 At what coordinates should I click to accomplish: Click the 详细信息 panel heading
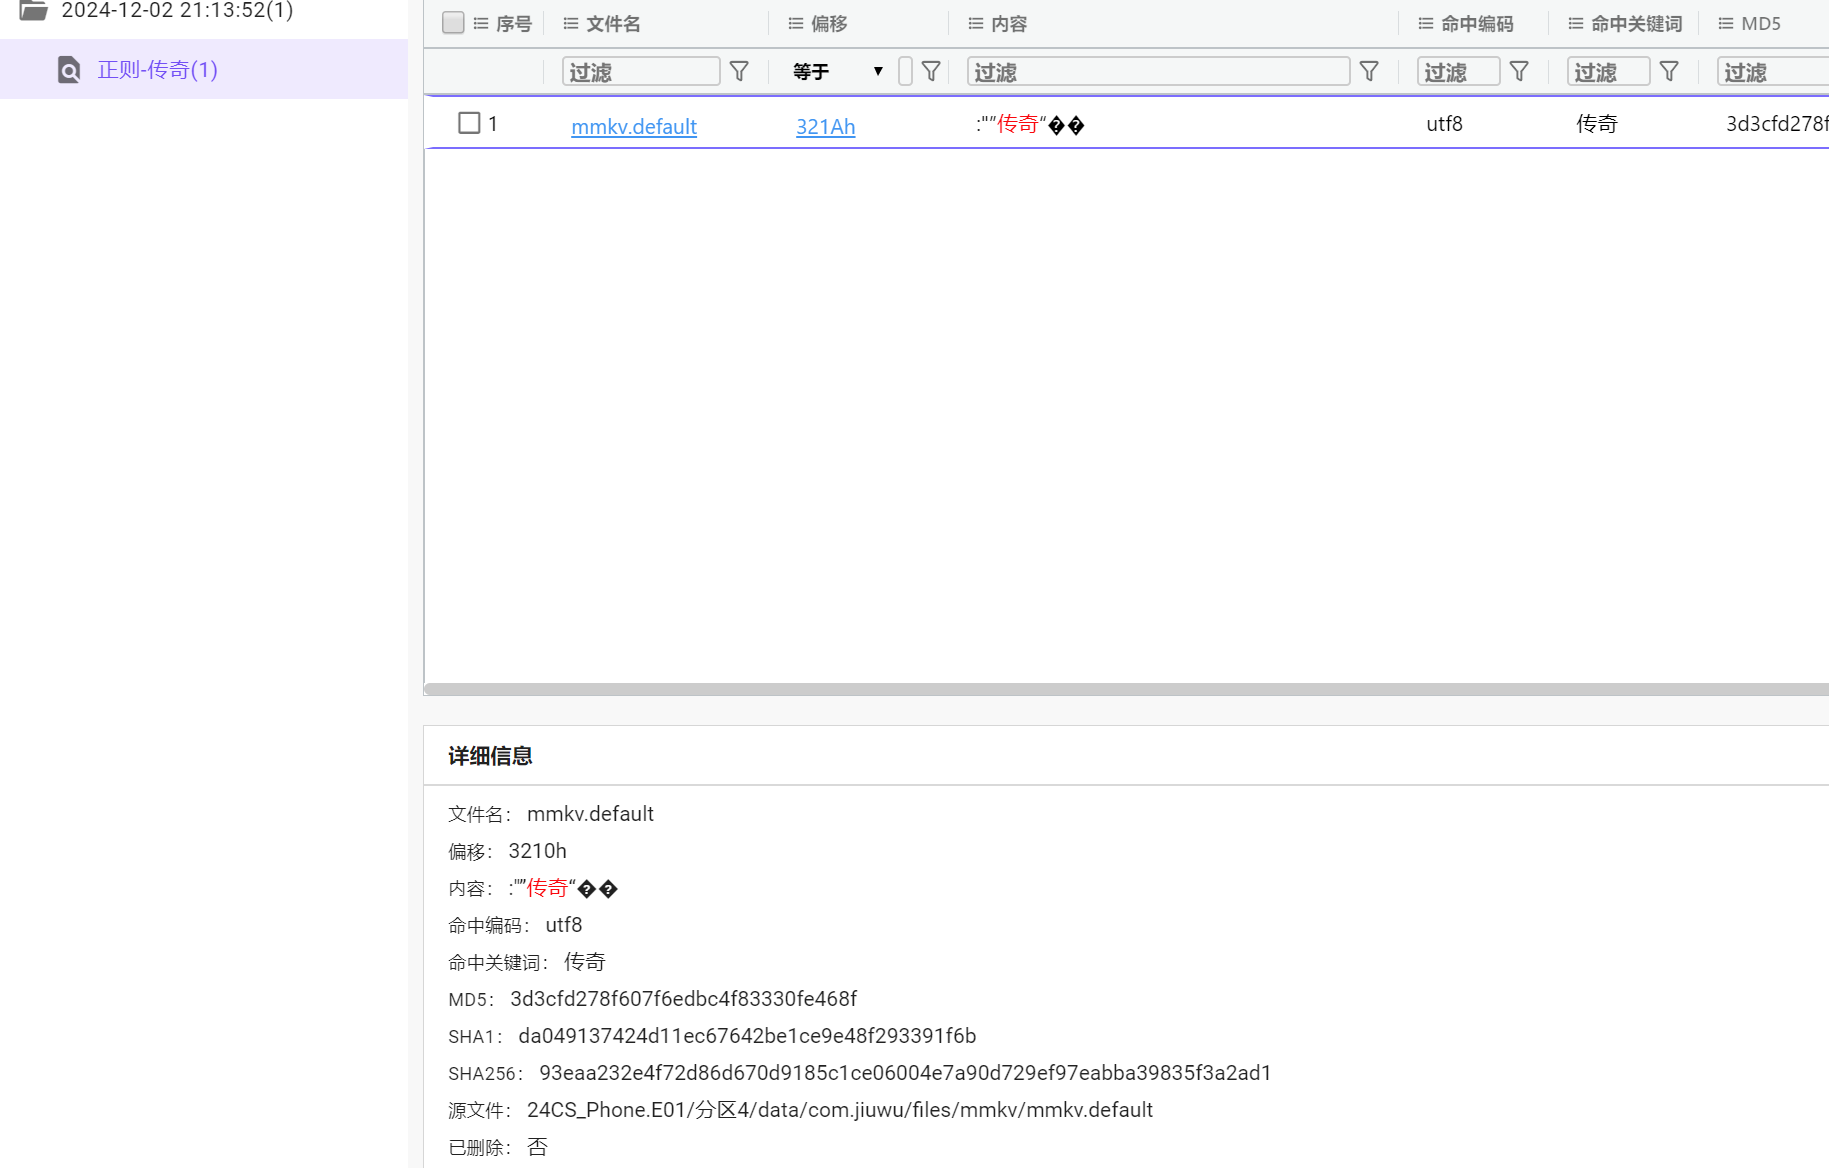click(490, 756)
